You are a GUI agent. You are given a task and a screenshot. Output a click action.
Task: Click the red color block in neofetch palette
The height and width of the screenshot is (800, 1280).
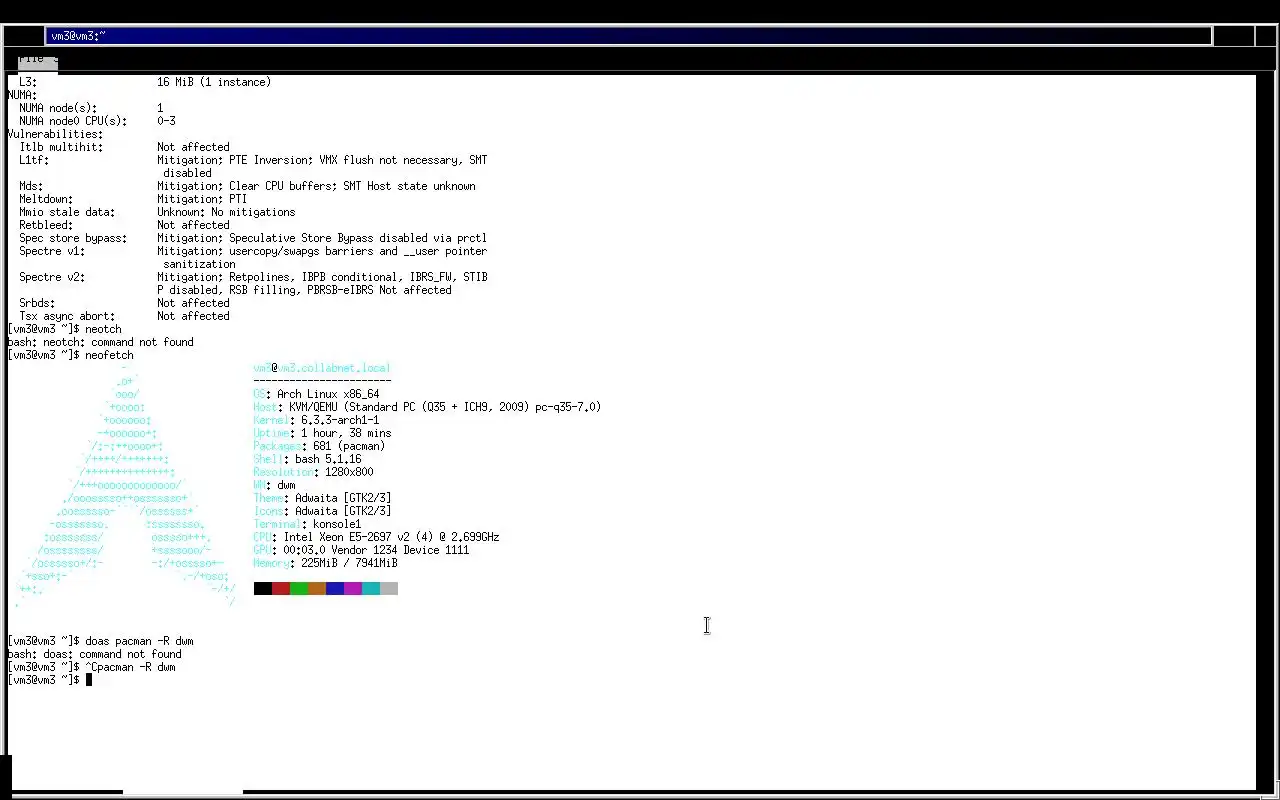(281, 589)
